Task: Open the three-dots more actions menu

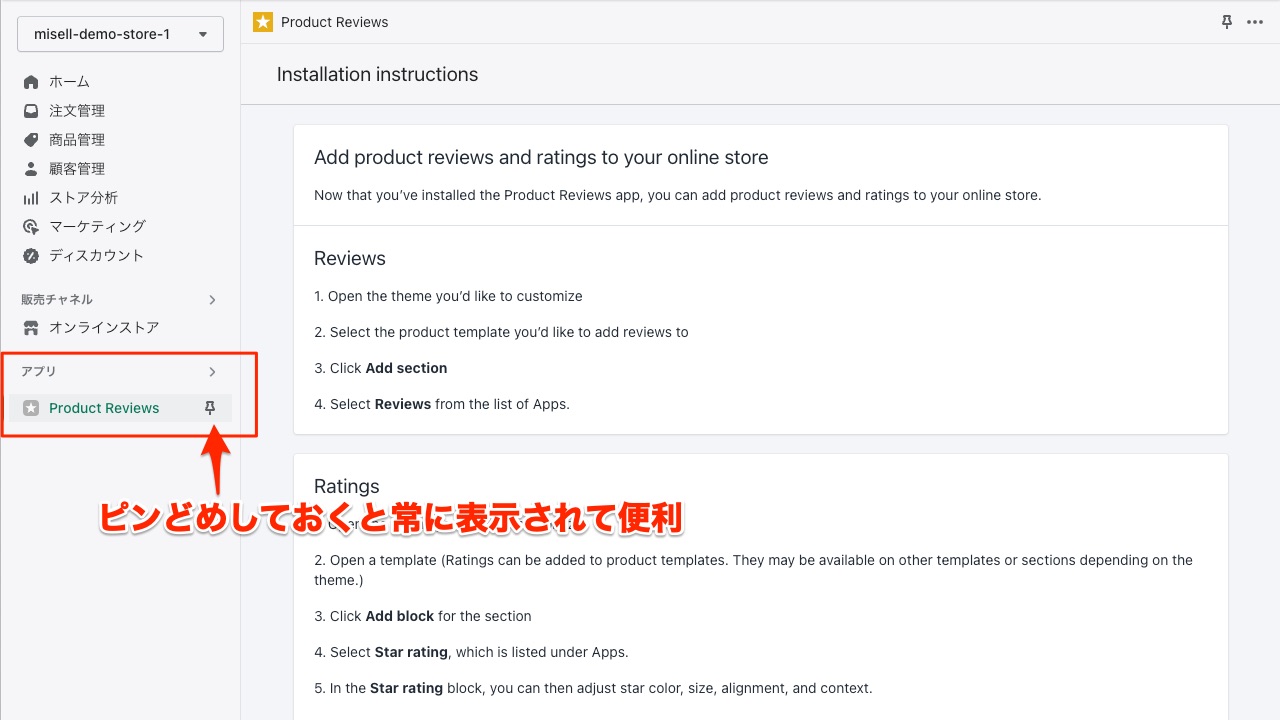Action: tap(1255, 22)
